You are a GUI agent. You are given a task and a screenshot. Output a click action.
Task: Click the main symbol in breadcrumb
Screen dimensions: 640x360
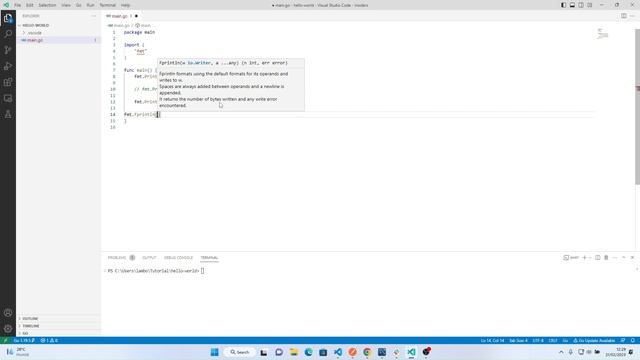(143, 25)
